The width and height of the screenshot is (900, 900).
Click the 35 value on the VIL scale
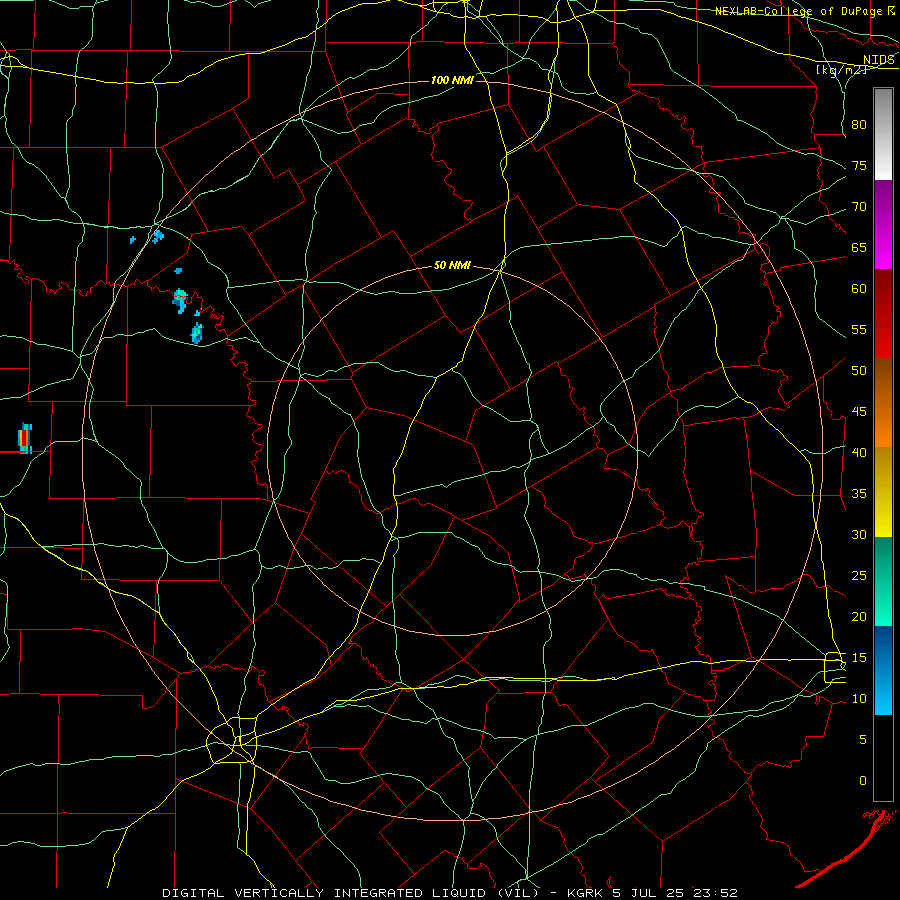coord(859,494)
